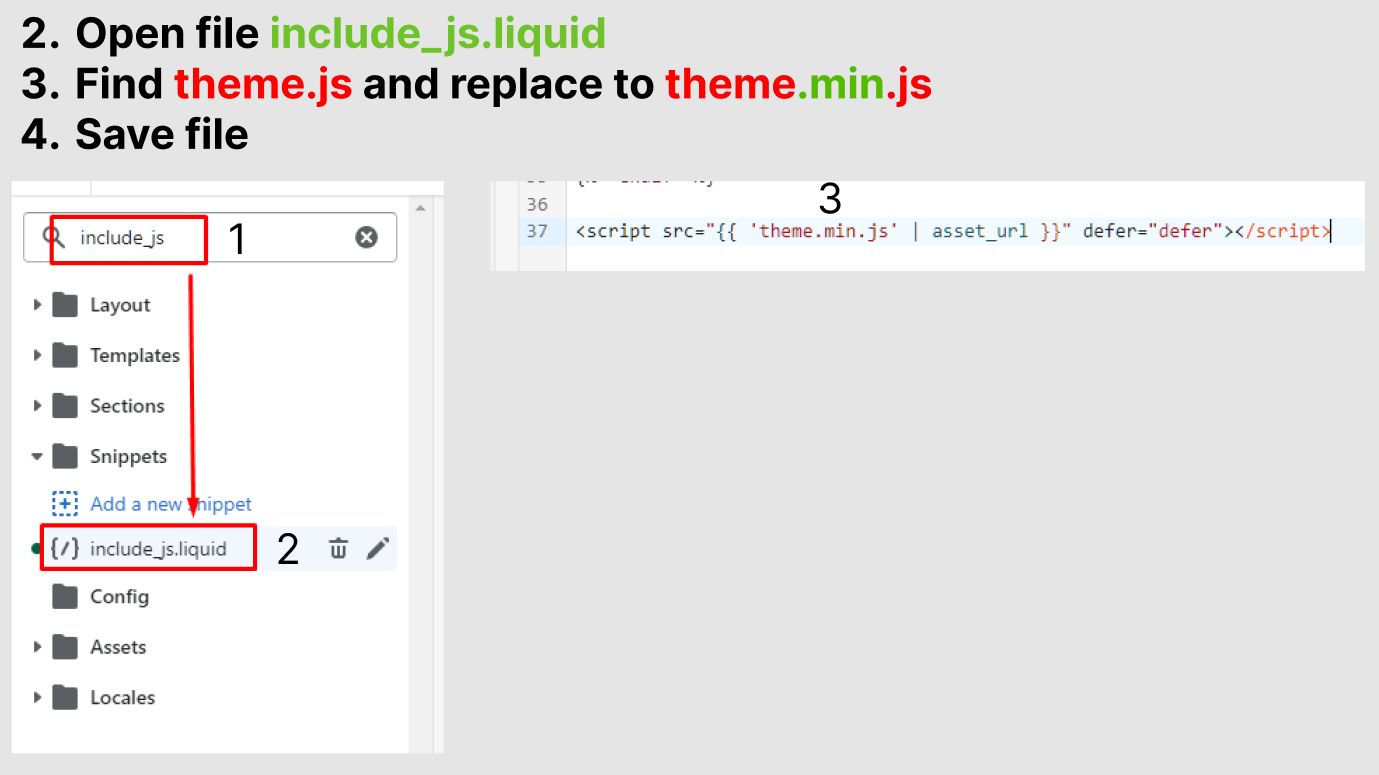This screenshot has width=1379, height=775.
Task: Expand the Locales folder arrow
Action: point(37,697)
